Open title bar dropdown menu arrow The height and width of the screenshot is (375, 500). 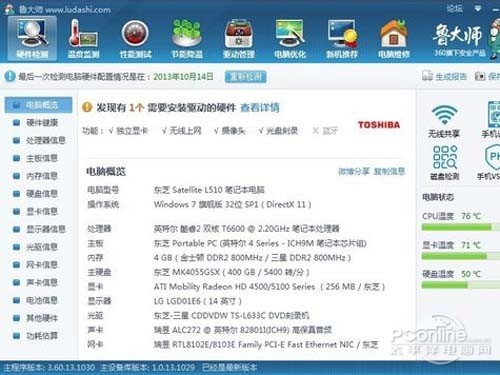478,8
